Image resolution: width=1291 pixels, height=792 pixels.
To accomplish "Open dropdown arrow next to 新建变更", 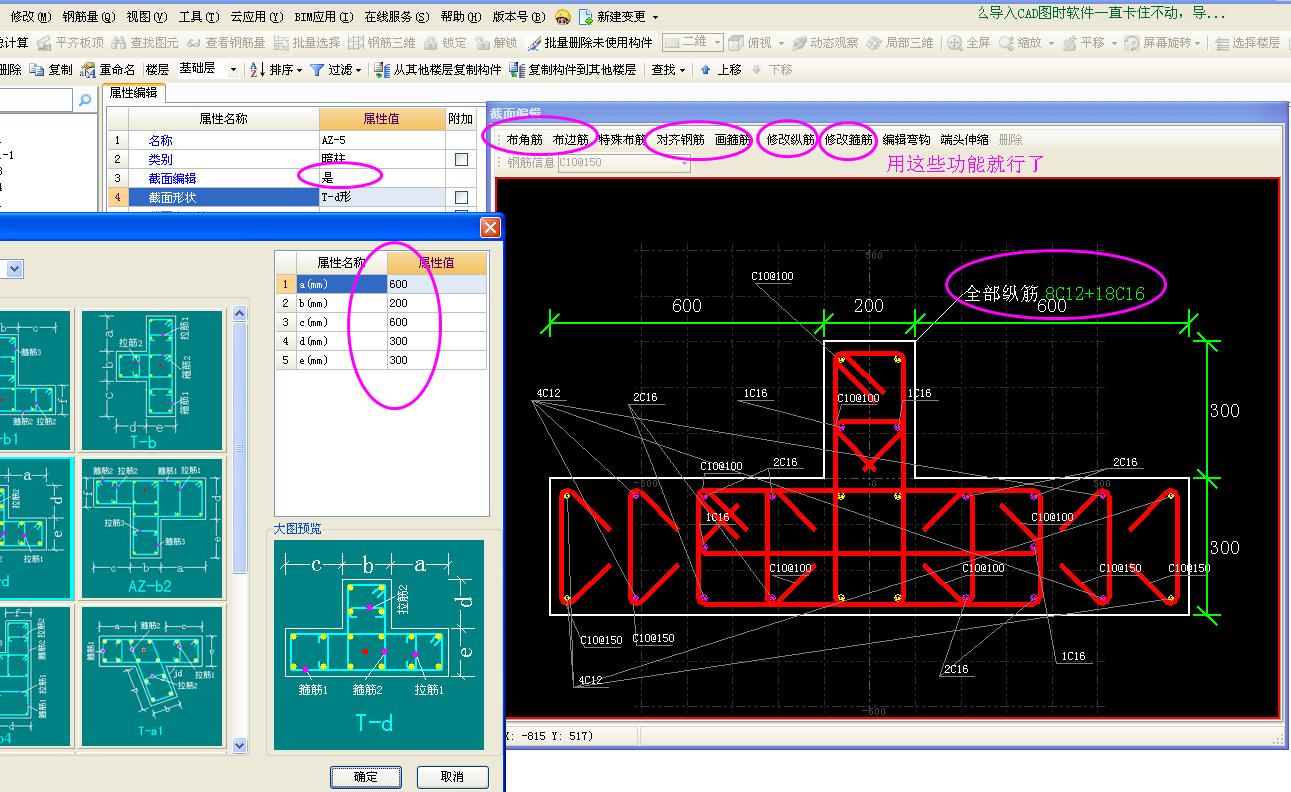I will pos(655,17).
